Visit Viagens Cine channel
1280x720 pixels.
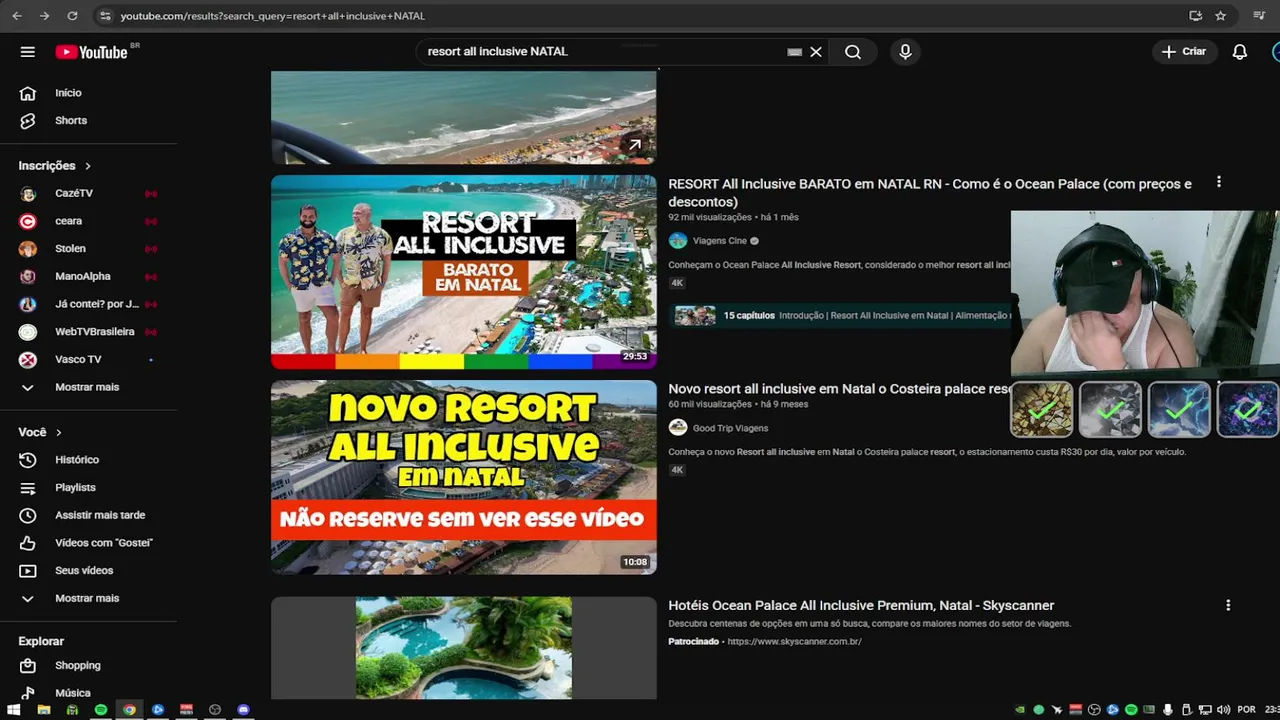719,241
